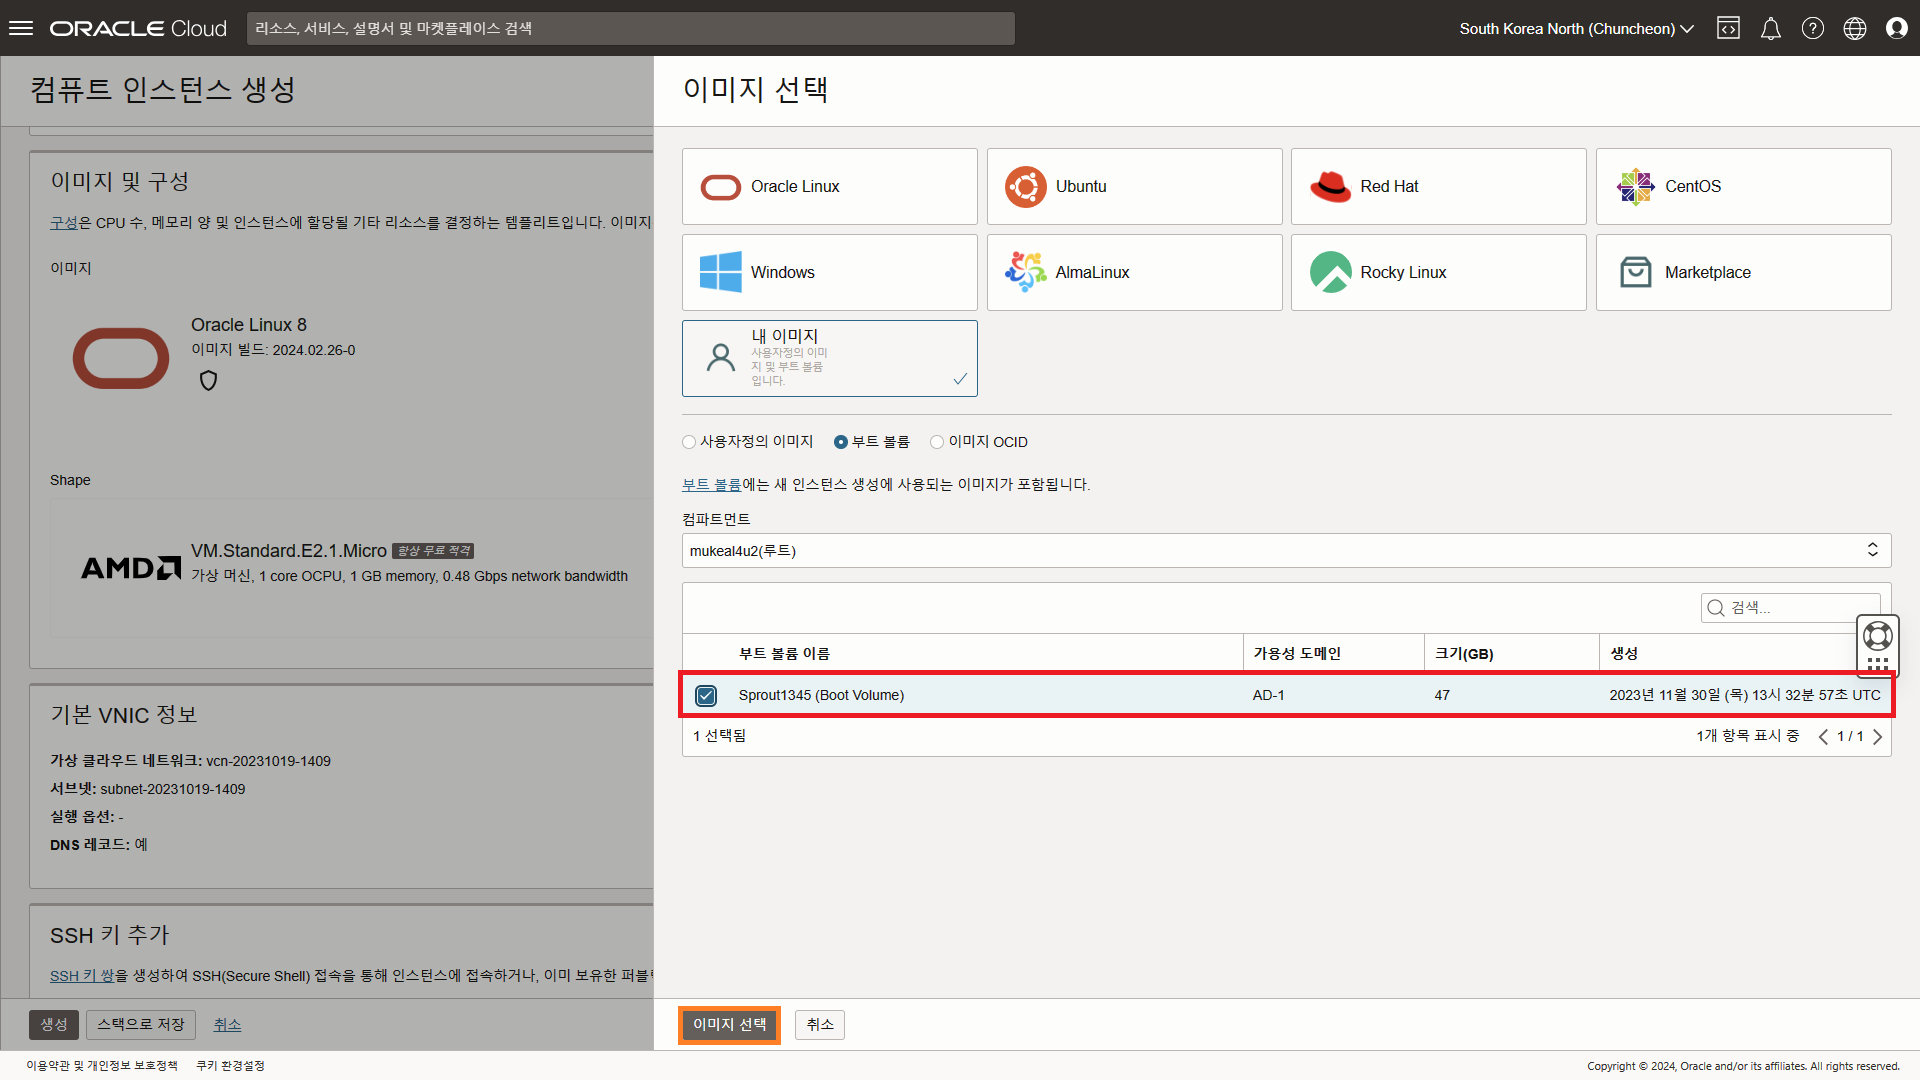Select the Ubuntu image tile
The width and height of the screenshot is (1920, 1080).
1133,186
